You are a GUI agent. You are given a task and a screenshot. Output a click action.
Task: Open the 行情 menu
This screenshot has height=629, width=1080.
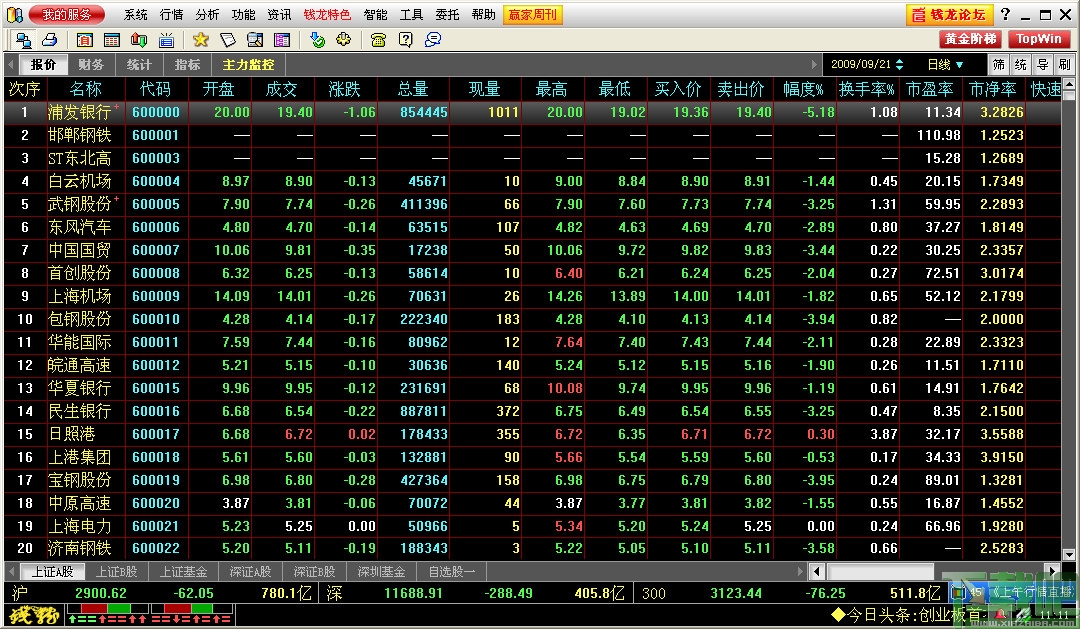pyautogui.click(x=172, y=14)
